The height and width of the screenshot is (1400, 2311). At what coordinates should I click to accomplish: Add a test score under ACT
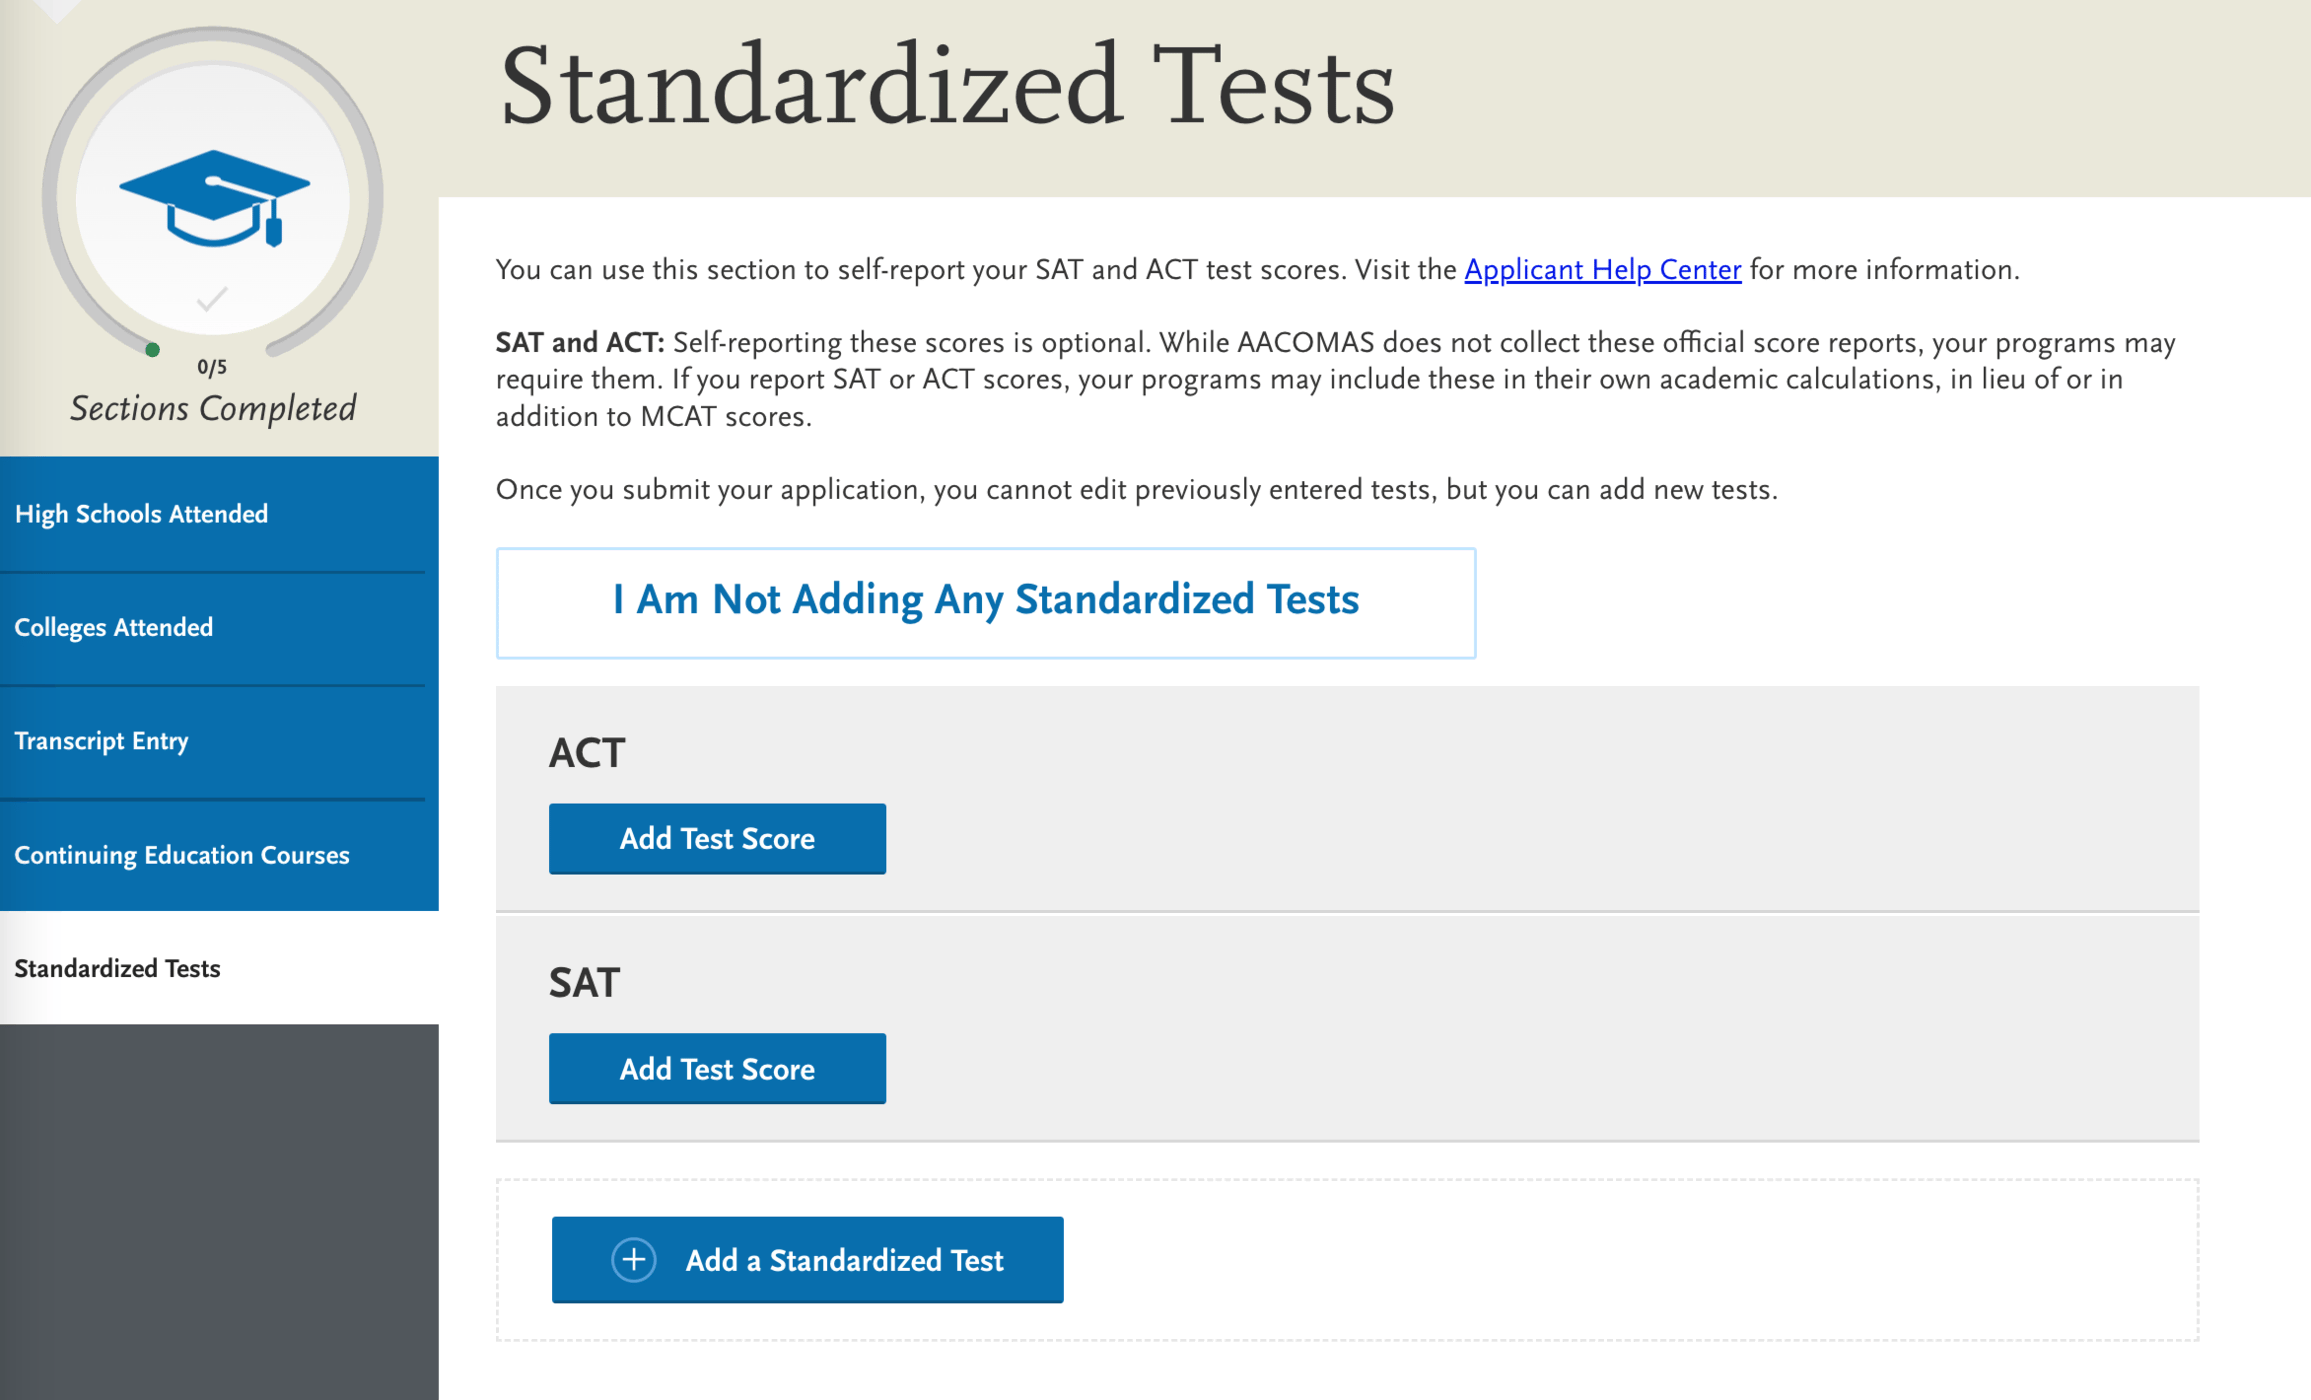coord(716,838)
